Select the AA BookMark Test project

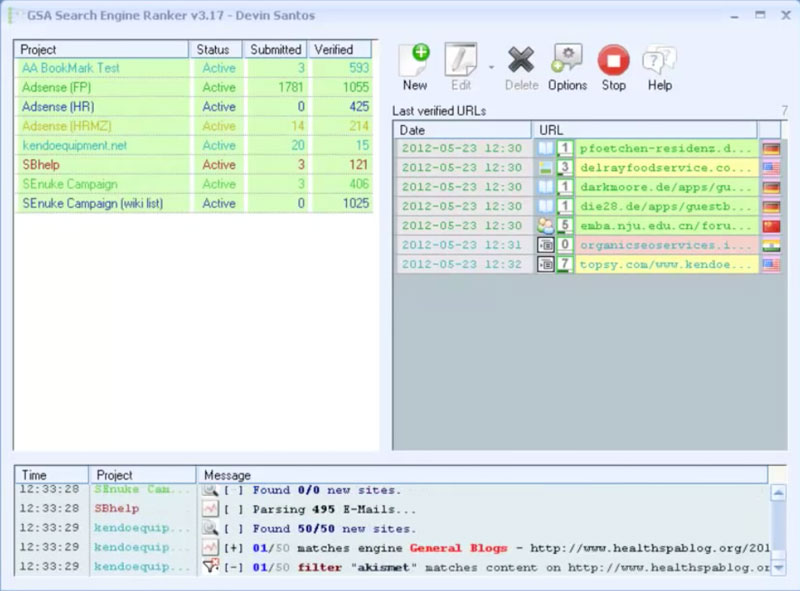click(x=194, y=68)
